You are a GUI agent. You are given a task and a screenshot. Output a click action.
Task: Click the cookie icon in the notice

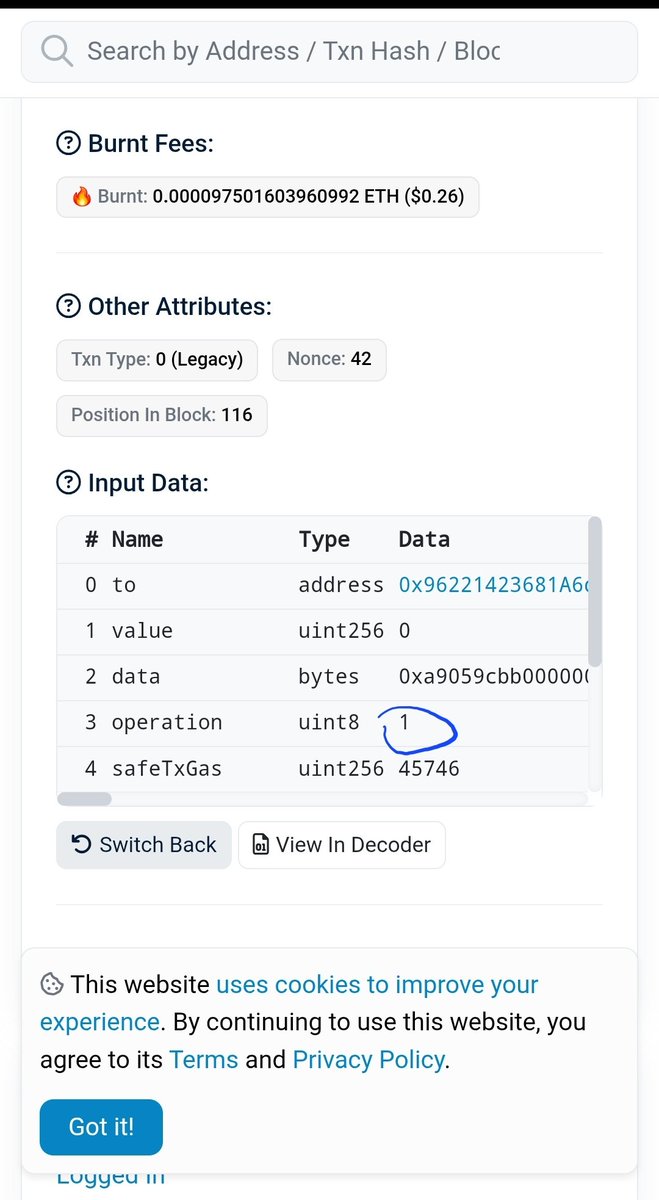(x=51, y=985)
